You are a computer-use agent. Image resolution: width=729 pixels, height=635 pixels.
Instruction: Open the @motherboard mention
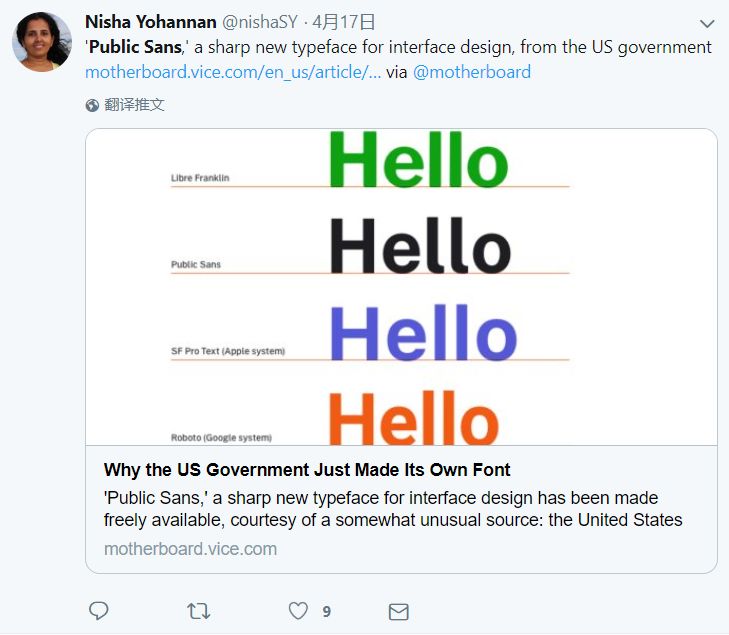tap(471, 72)
